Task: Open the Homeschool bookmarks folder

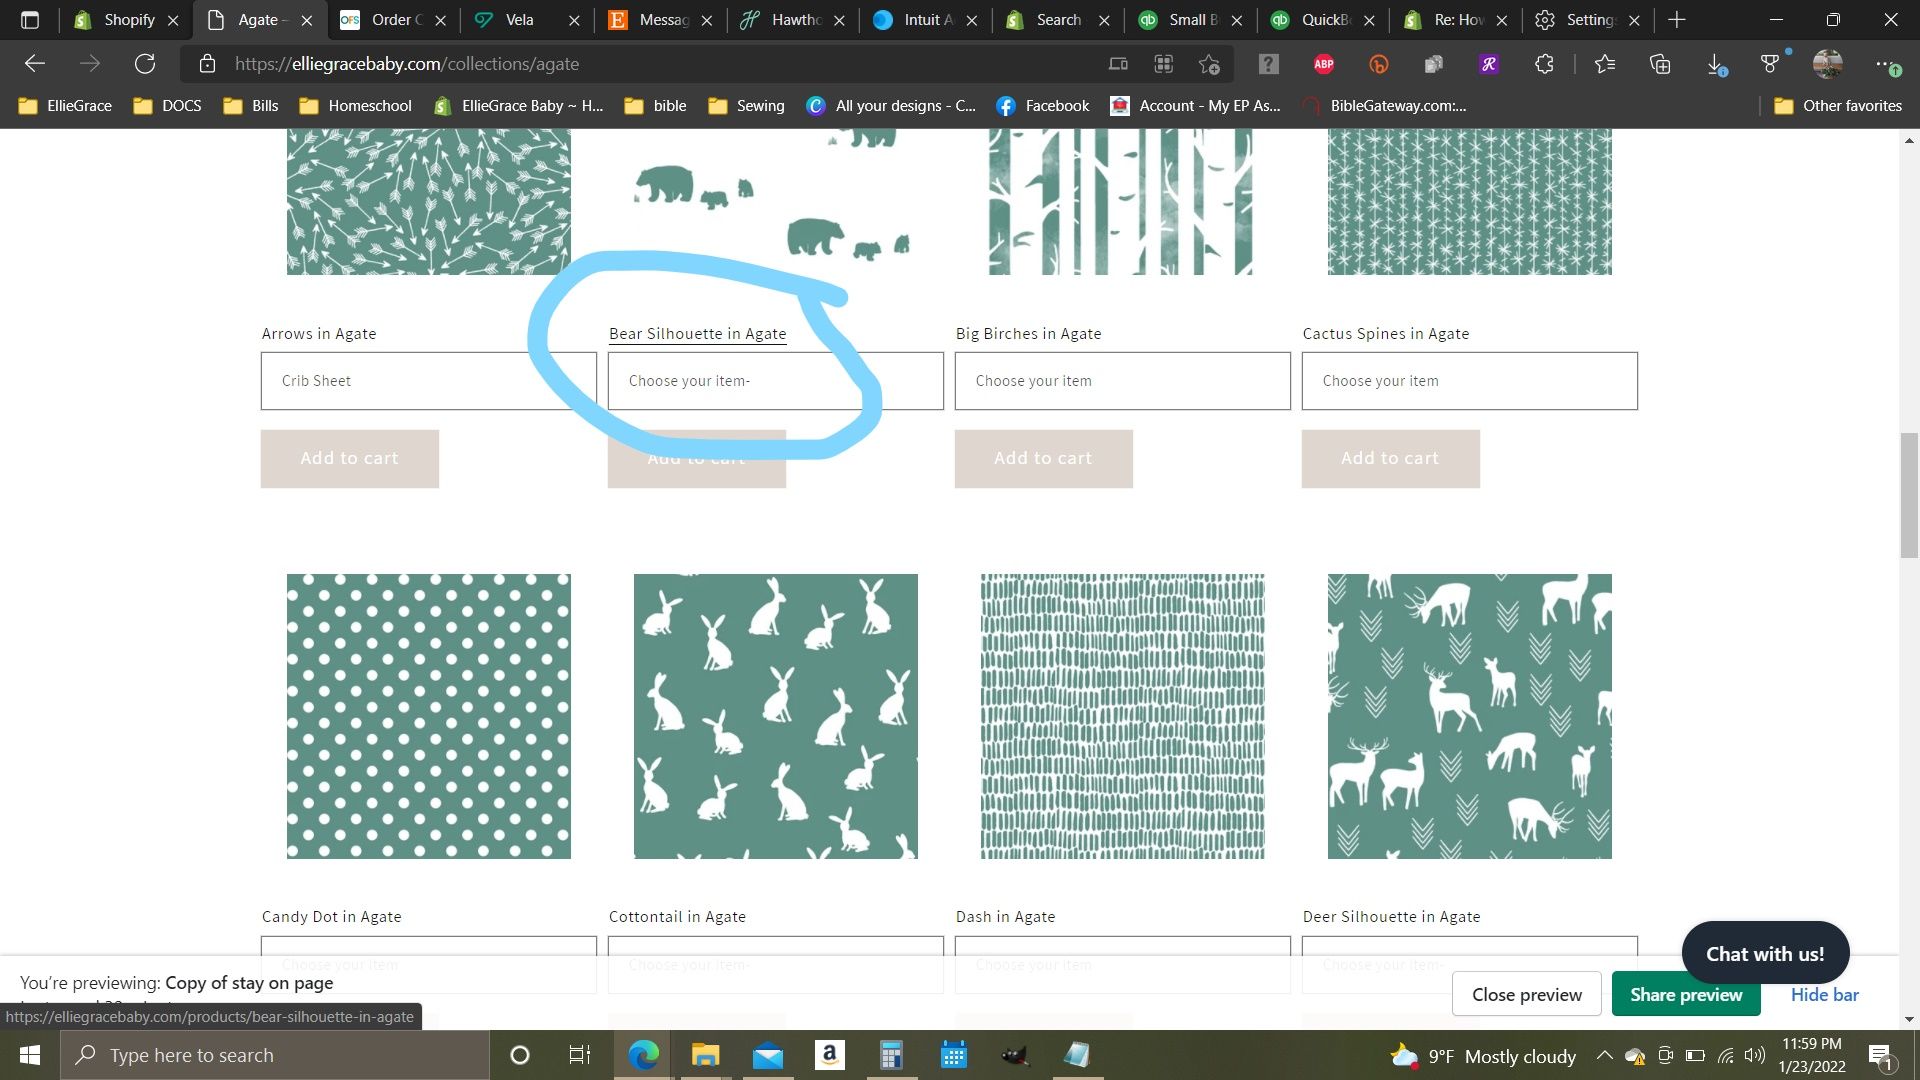Action: [356, 106]
